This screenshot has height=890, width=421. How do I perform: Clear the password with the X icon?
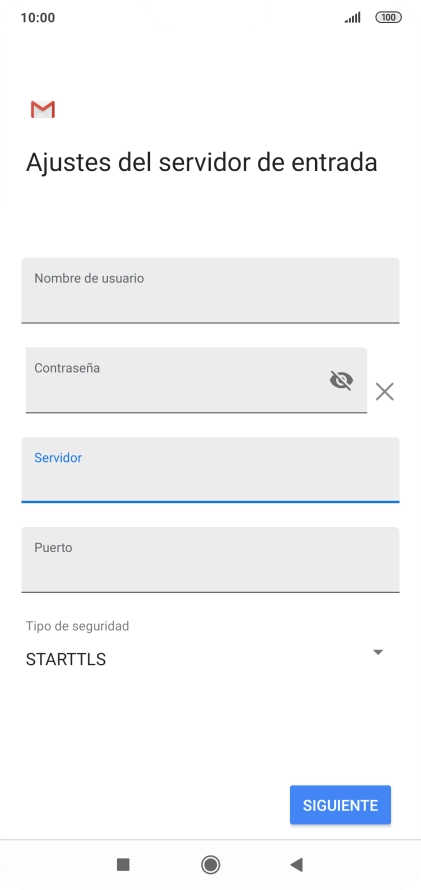pos(385,392)
